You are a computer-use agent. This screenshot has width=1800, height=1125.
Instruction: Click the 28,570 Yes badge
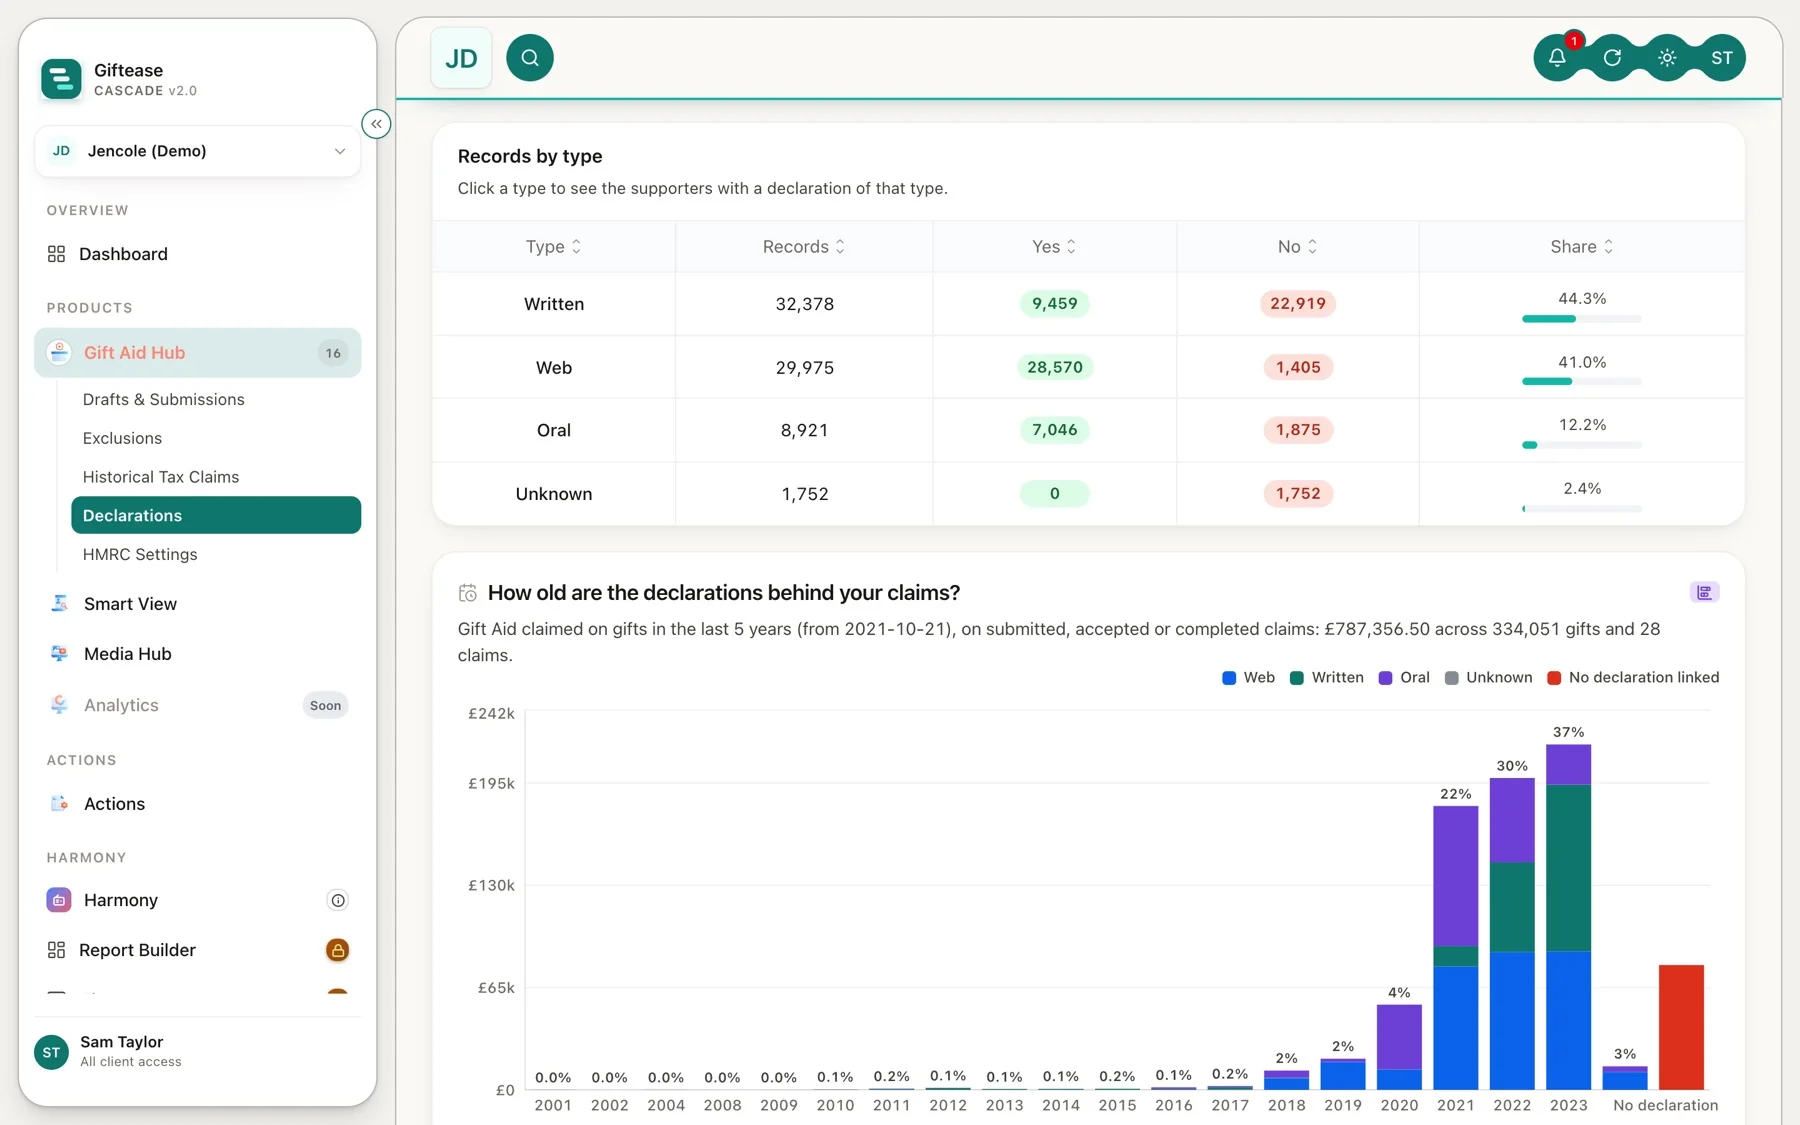point(1054,367)
